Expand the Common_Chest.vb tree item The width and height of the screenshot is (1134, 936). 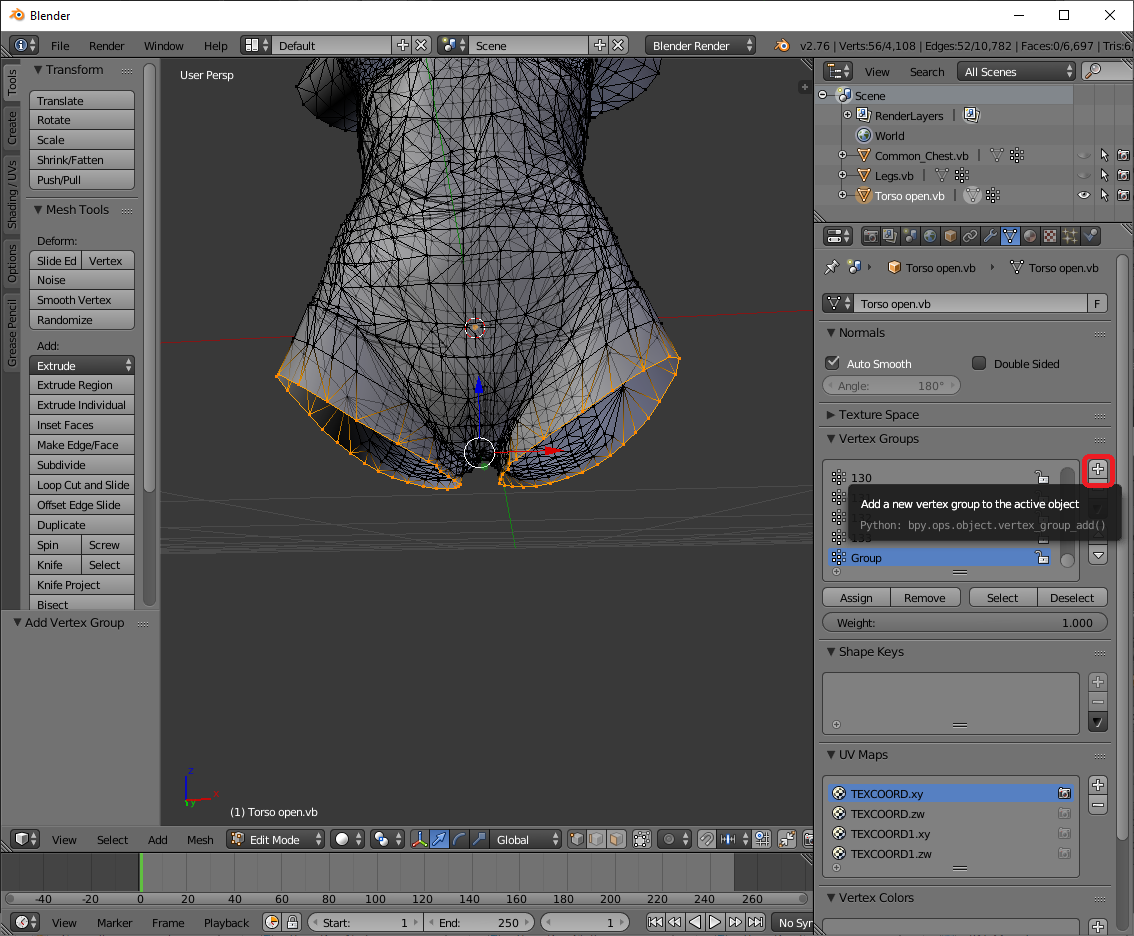pos(842,155)
